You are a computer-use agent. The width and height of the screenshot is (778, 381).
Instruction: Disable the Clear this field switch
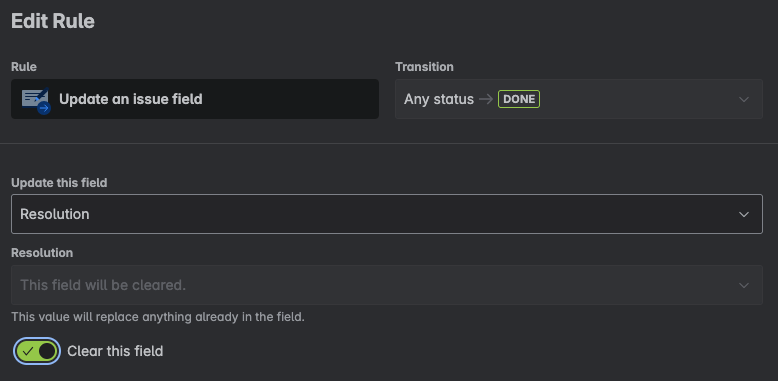click(37, 351)
